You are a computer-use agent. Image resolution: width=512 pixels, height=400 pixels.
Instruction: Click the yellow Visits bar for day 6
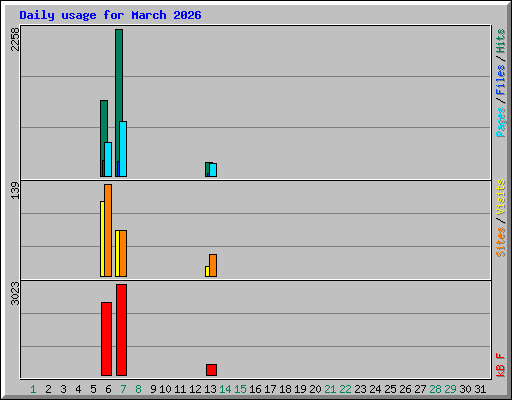[x=102, y=239]
